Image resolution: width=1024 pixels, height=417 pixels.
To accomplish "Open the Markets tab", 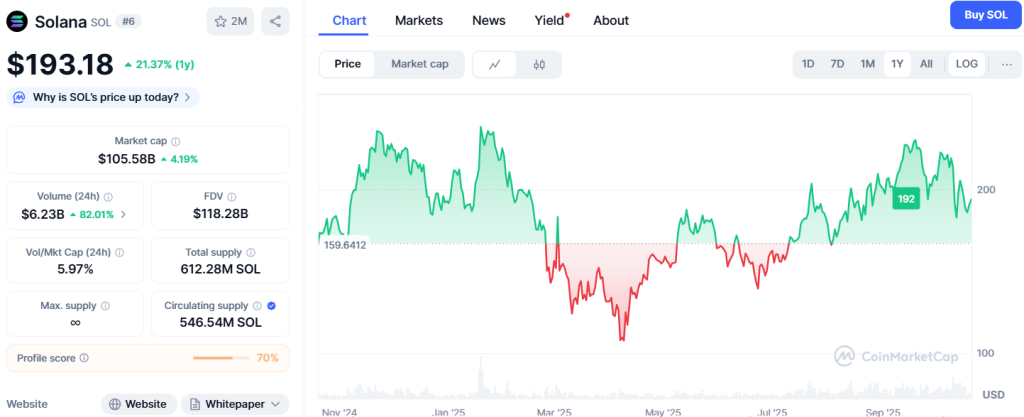I will (x=419, y=20).
